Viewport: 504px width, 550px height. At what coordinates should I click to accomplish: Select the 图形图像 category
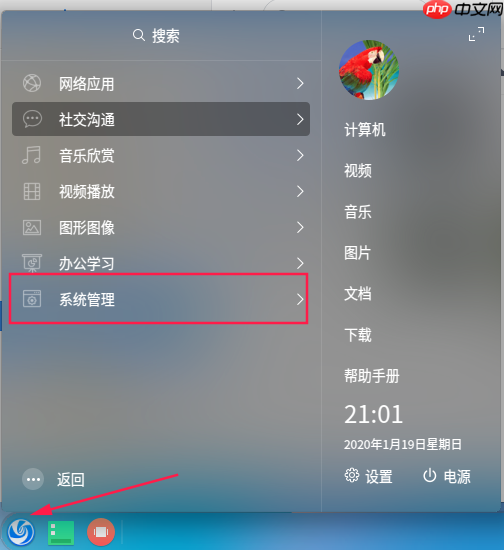tap(161, 228)
